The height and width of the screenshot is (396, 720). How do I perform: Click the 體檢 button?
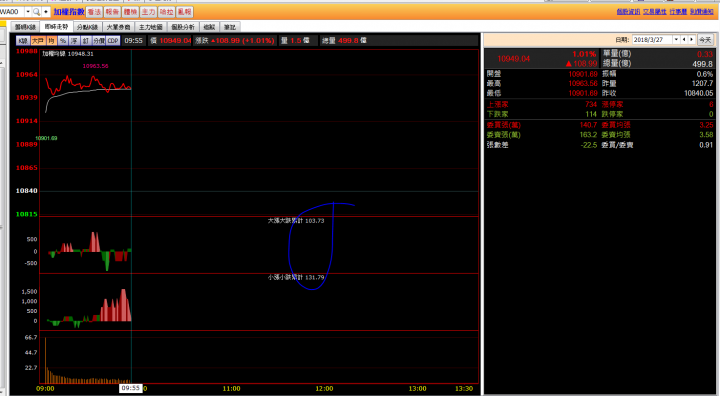130,12
